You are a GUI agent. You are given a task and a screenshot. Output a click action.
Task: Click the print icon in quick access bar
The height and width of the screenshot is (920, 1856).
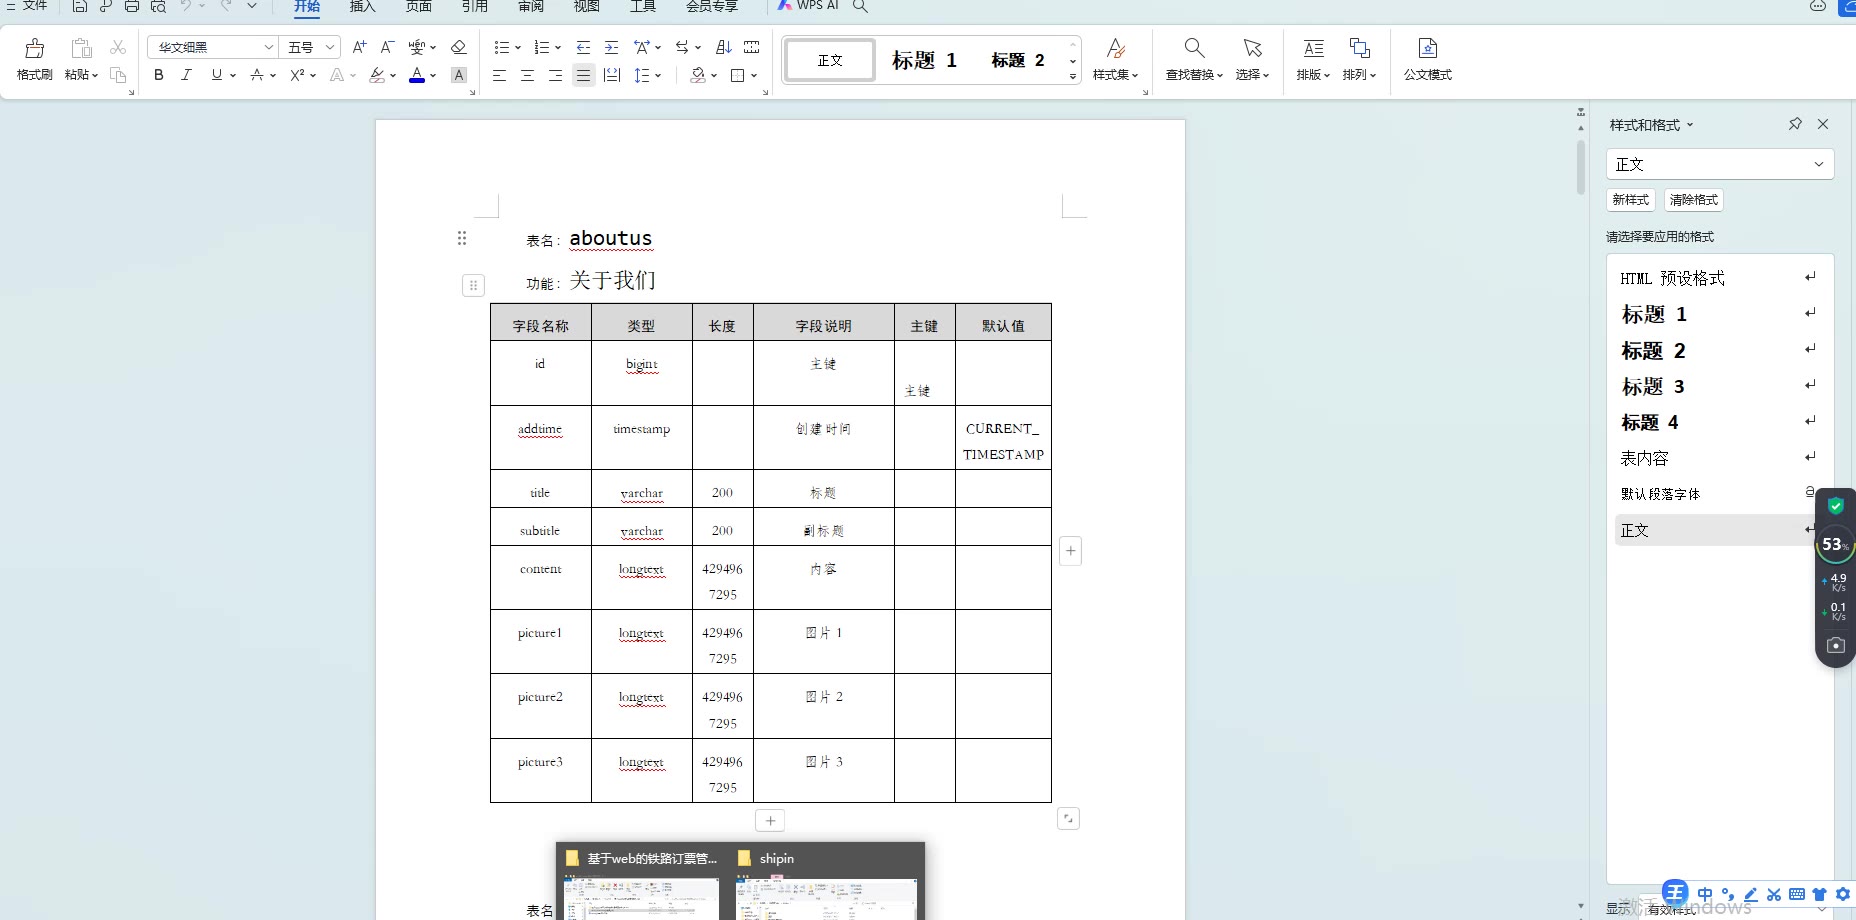(x=132, y=7)
